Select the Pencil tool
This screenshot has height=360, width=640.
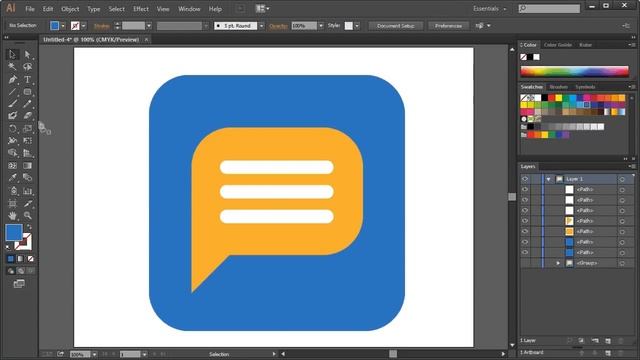pos(27,104)
